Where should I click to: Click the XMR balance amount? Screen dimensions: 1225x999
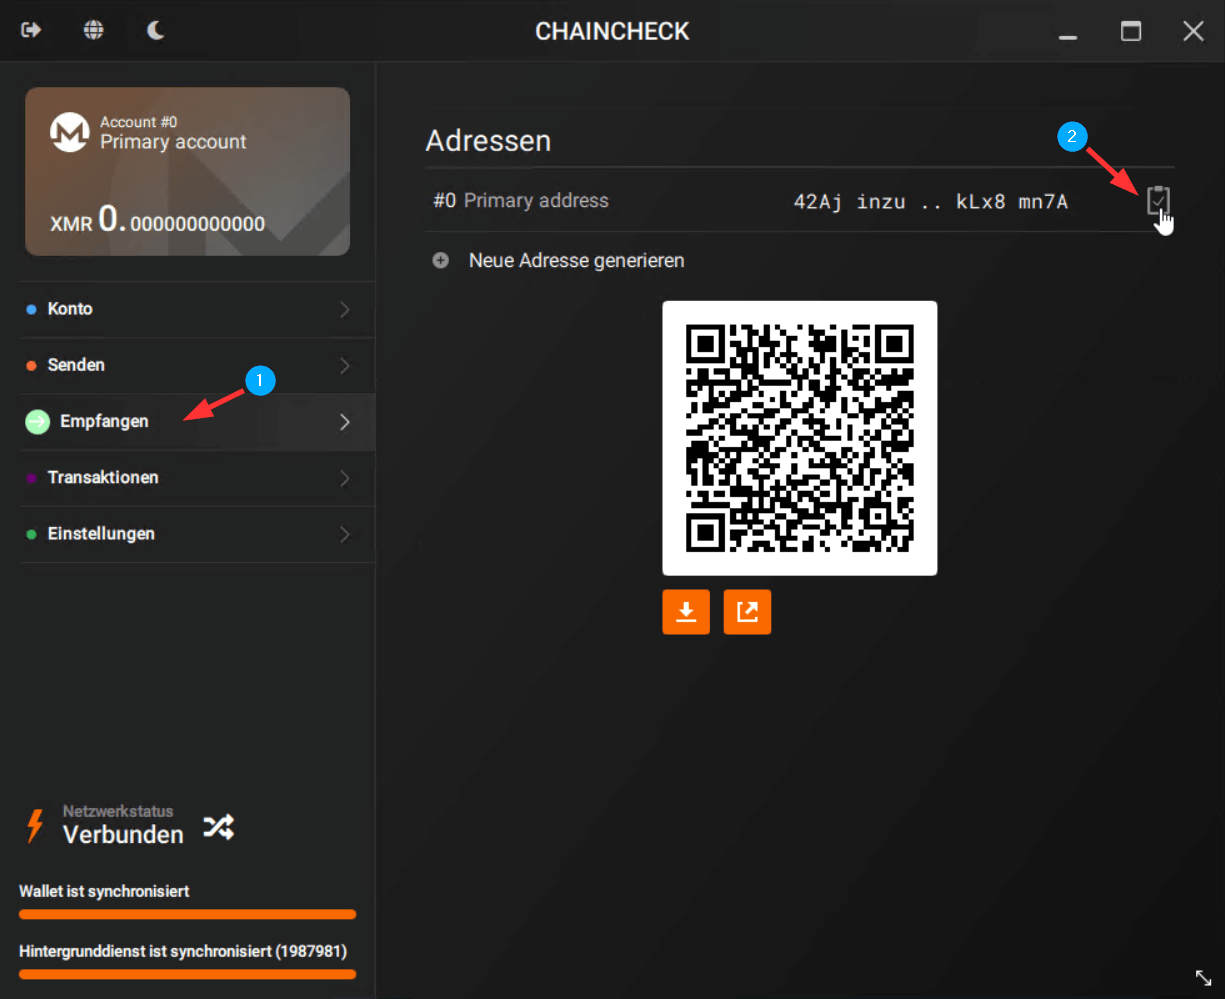pyautogui.click(x=157, y=221)
